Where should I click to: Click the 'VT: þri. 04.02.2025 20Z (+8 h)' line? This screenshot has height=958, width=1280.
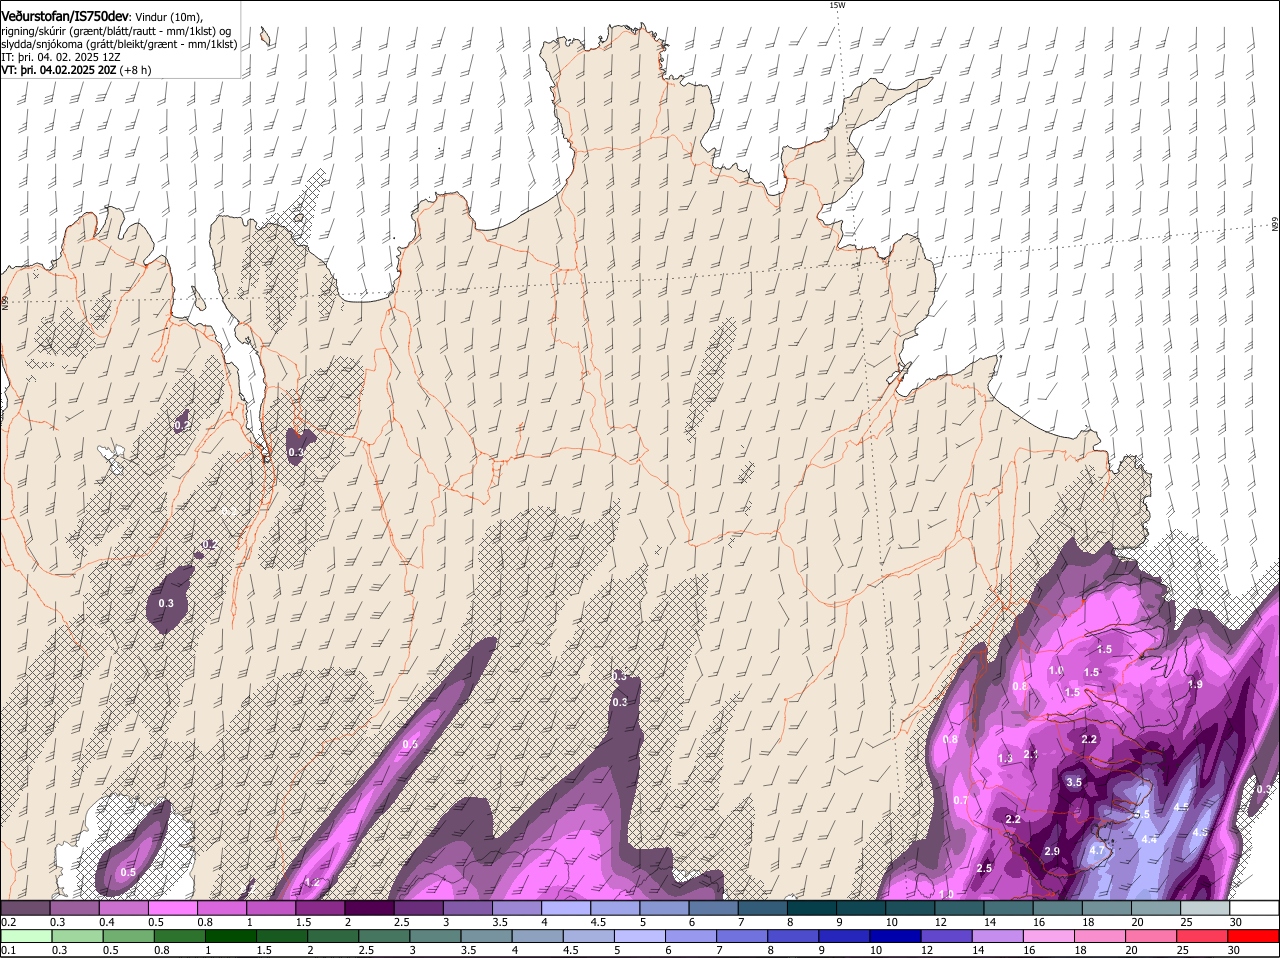point(76,70)
